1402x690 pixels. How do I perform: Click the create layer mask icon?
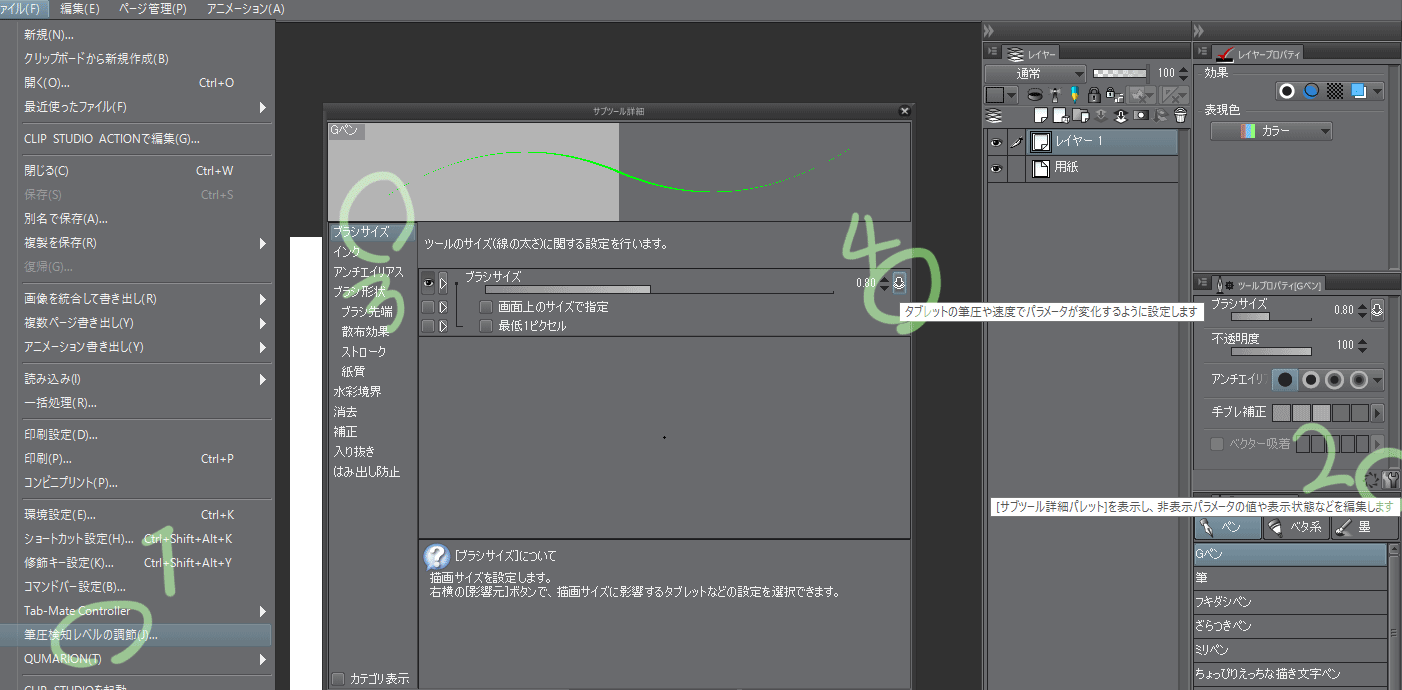1141,115
